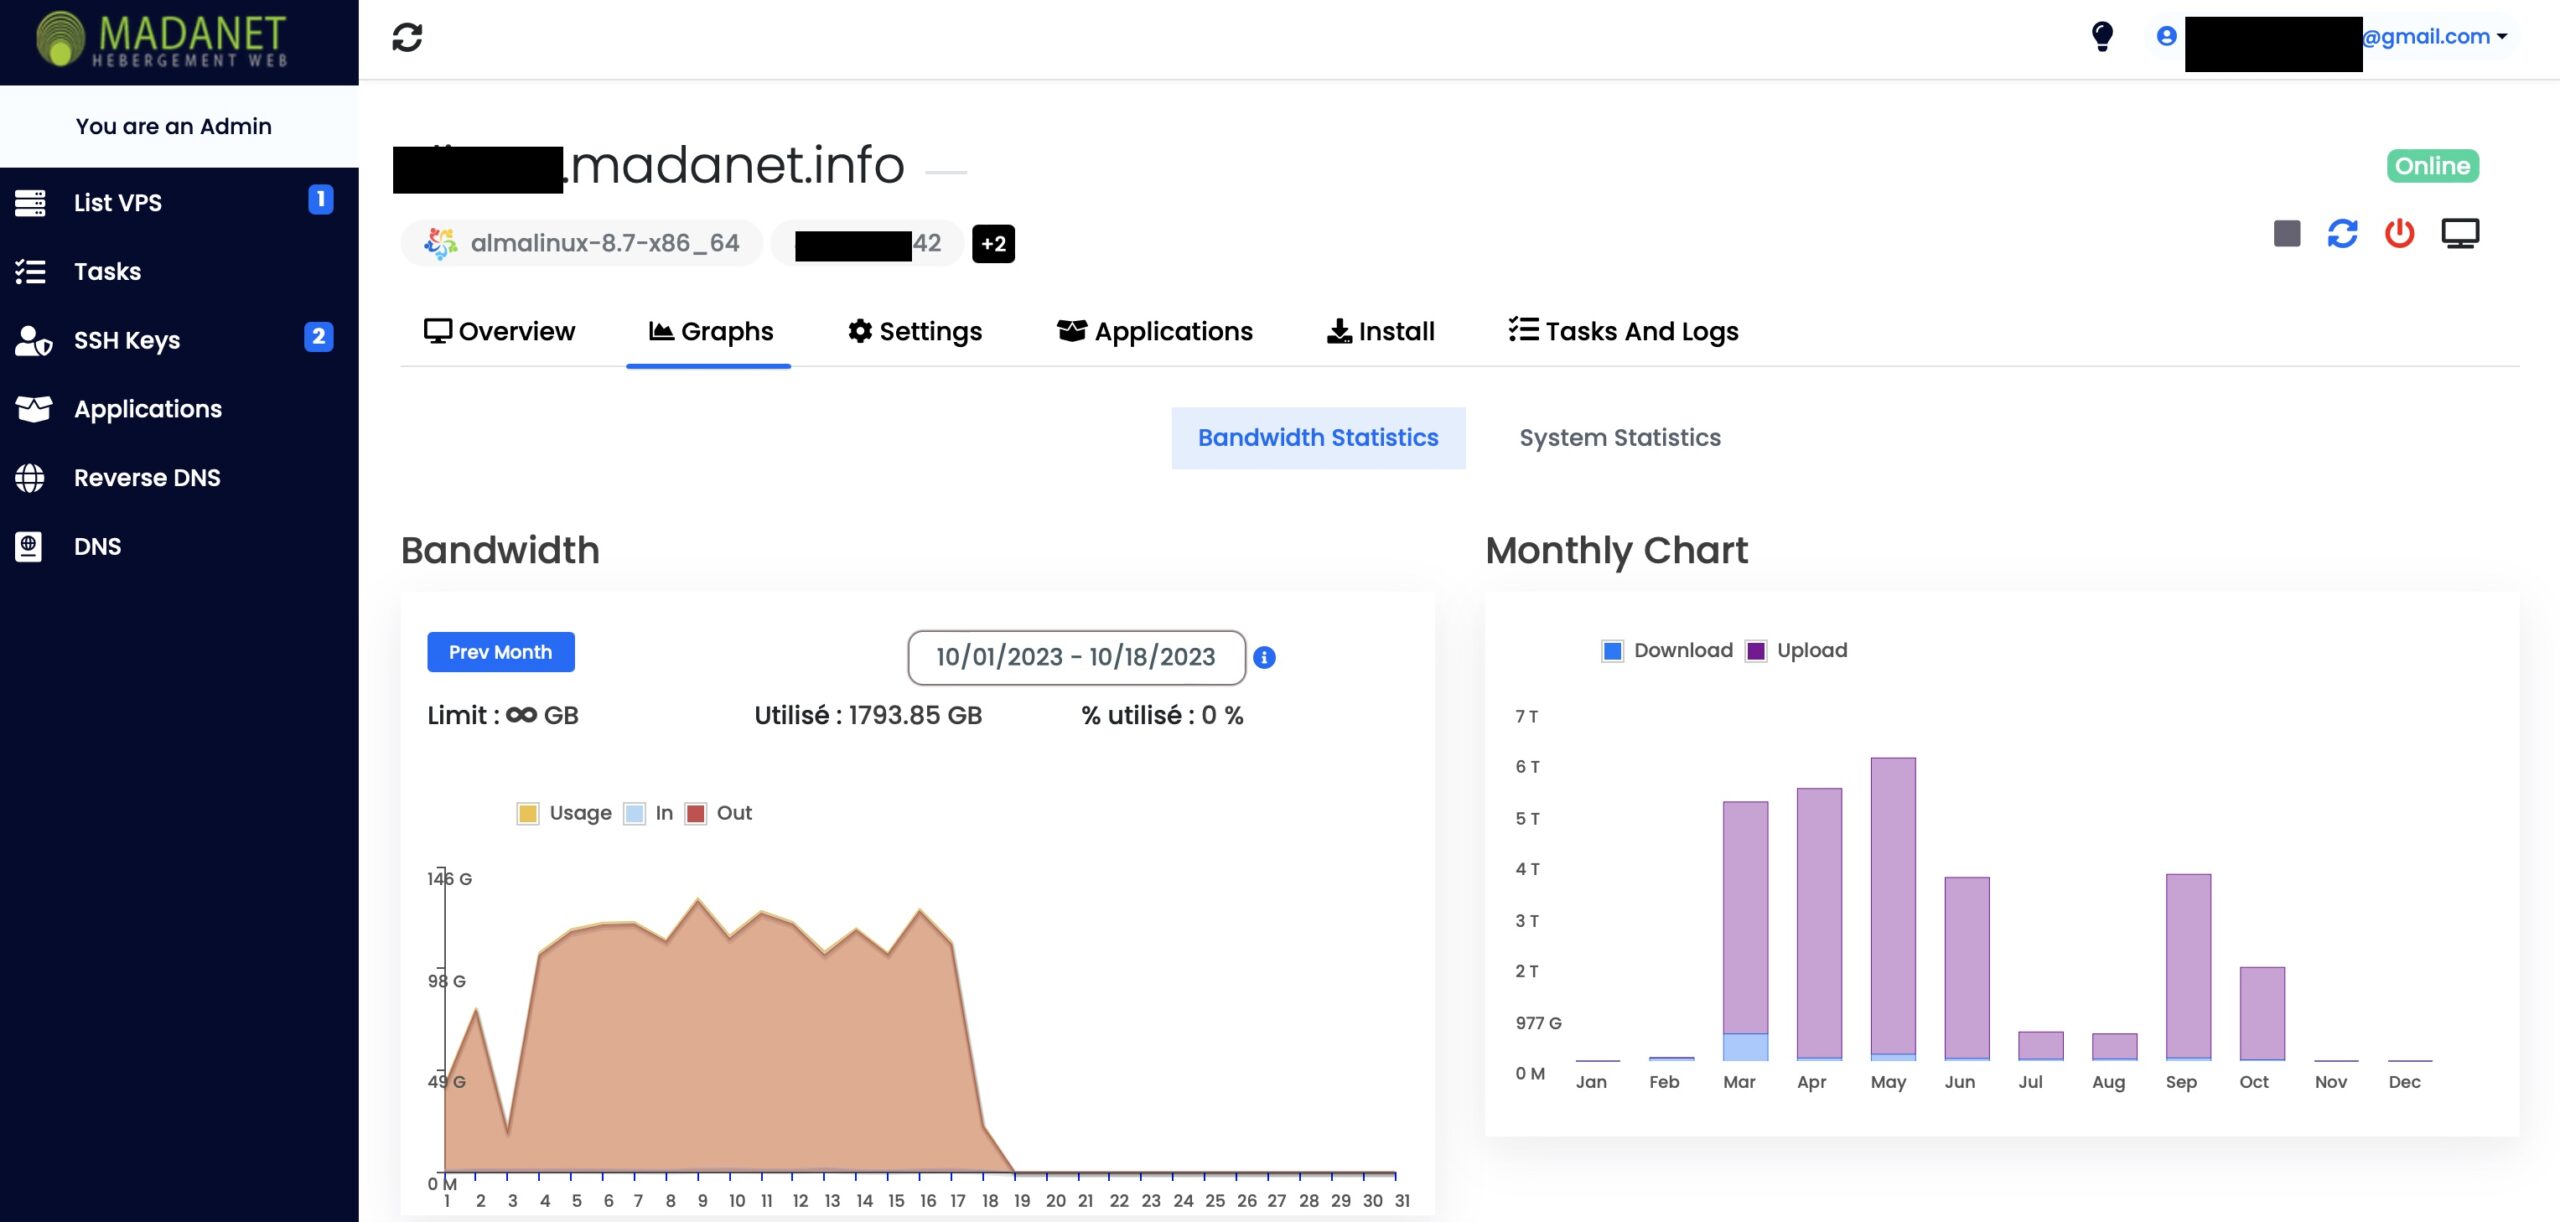Toggle the Usage legend swatch

coord(528,813)
